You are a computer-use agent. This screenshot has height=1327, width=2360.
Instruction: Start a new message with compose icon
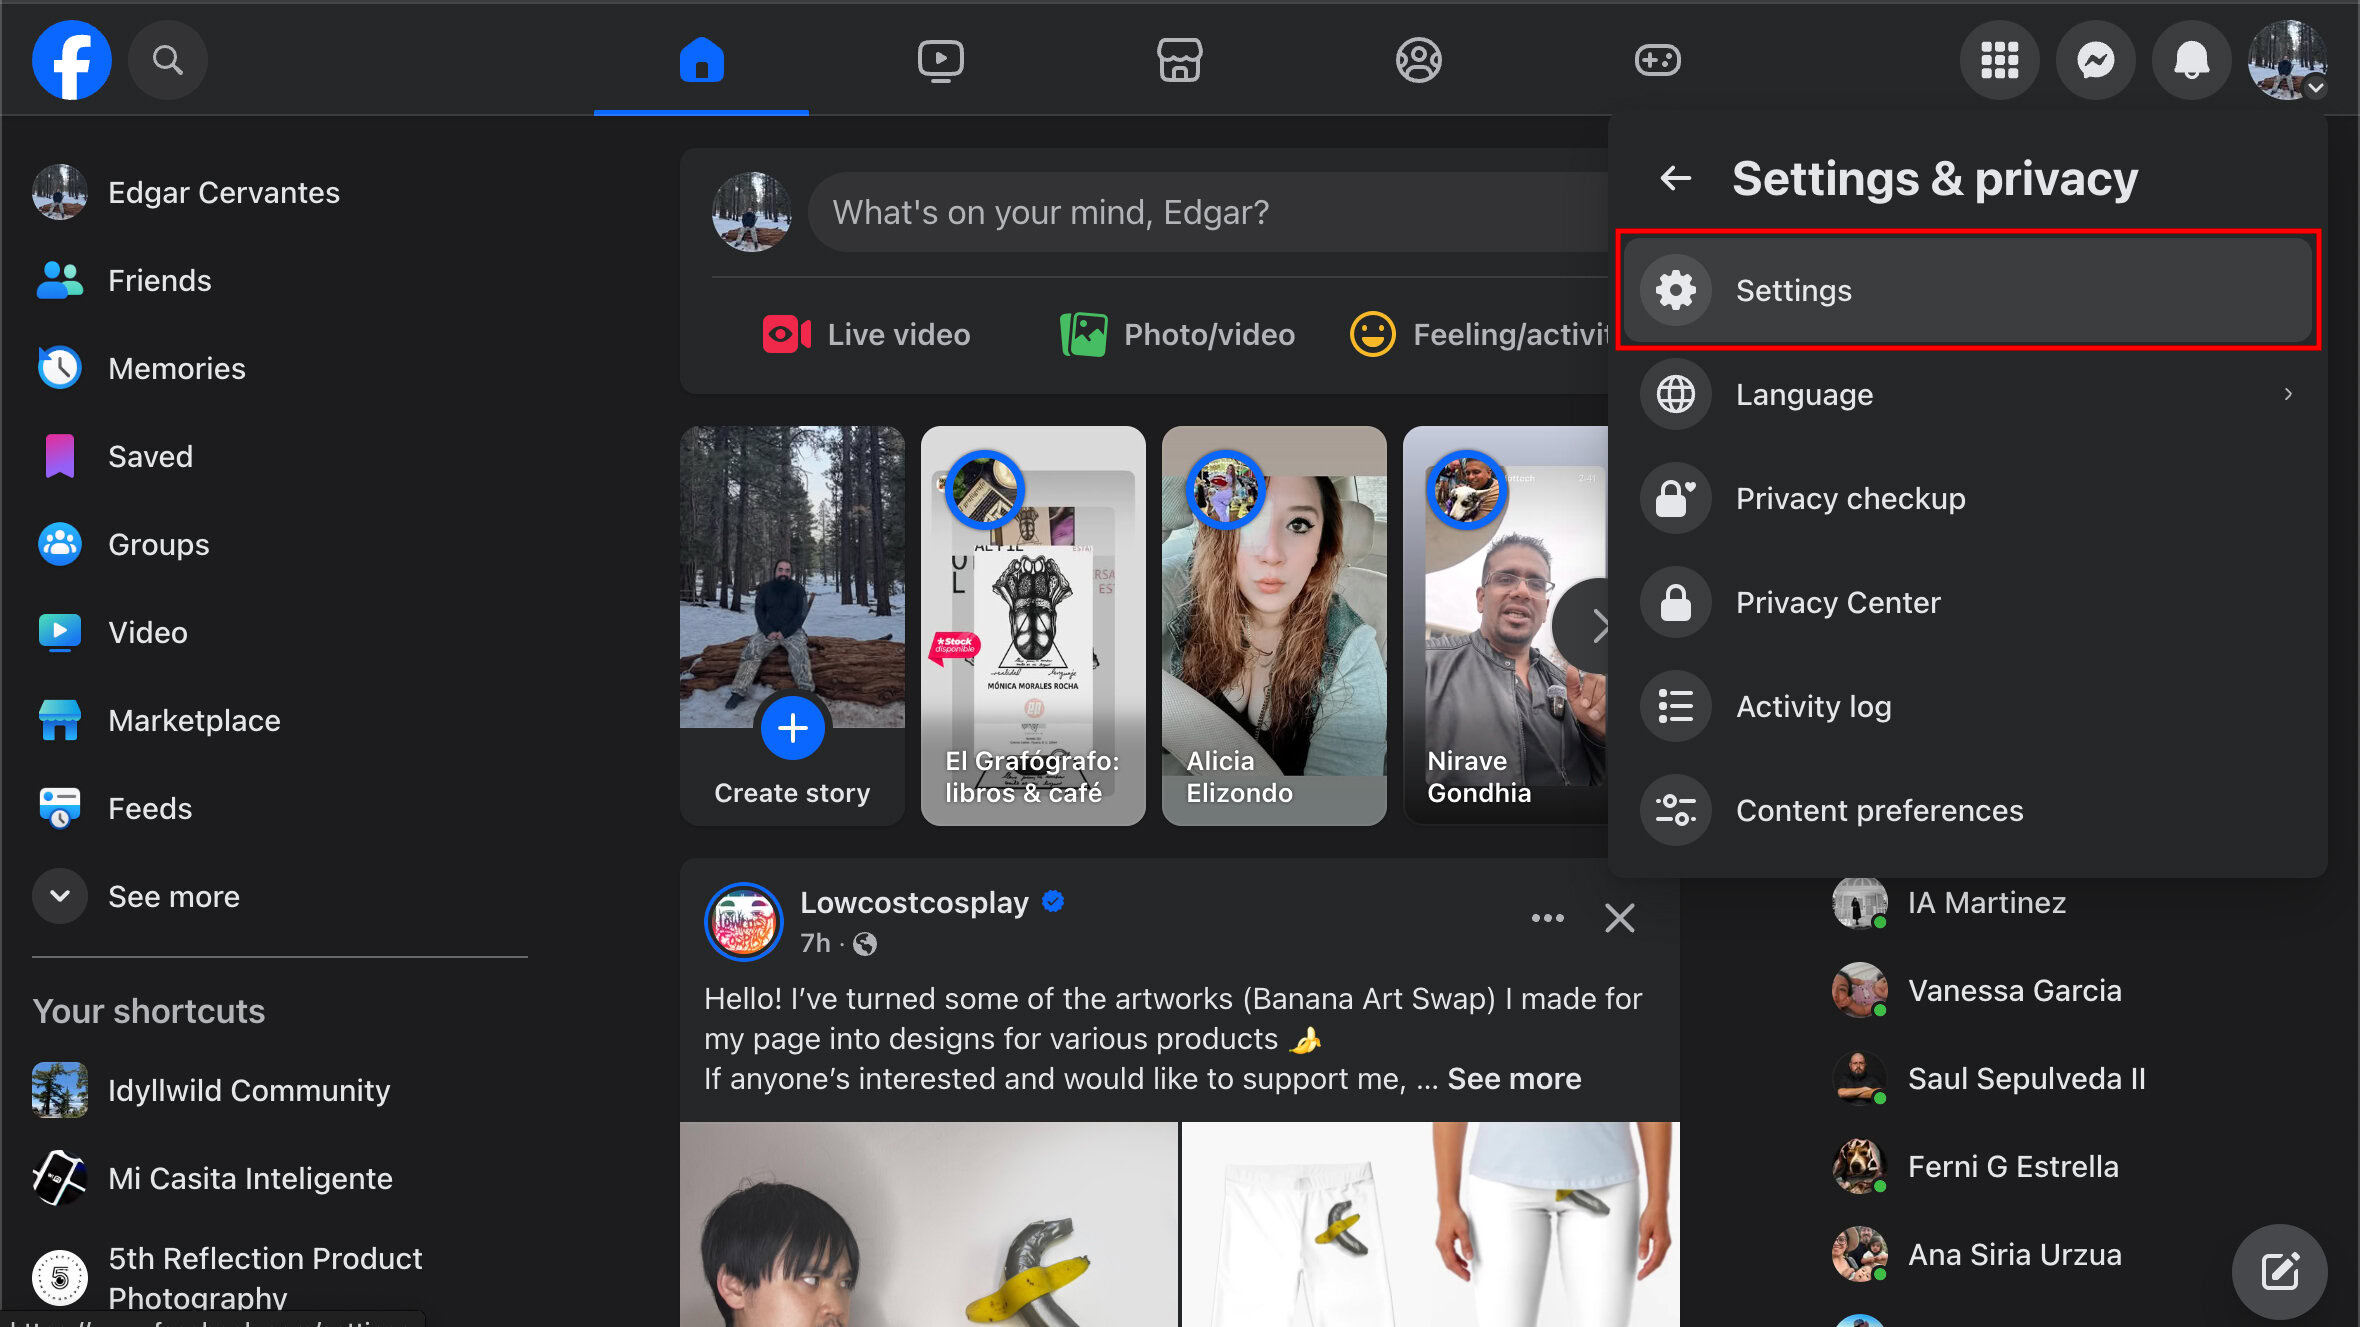click(2279, 1271)
